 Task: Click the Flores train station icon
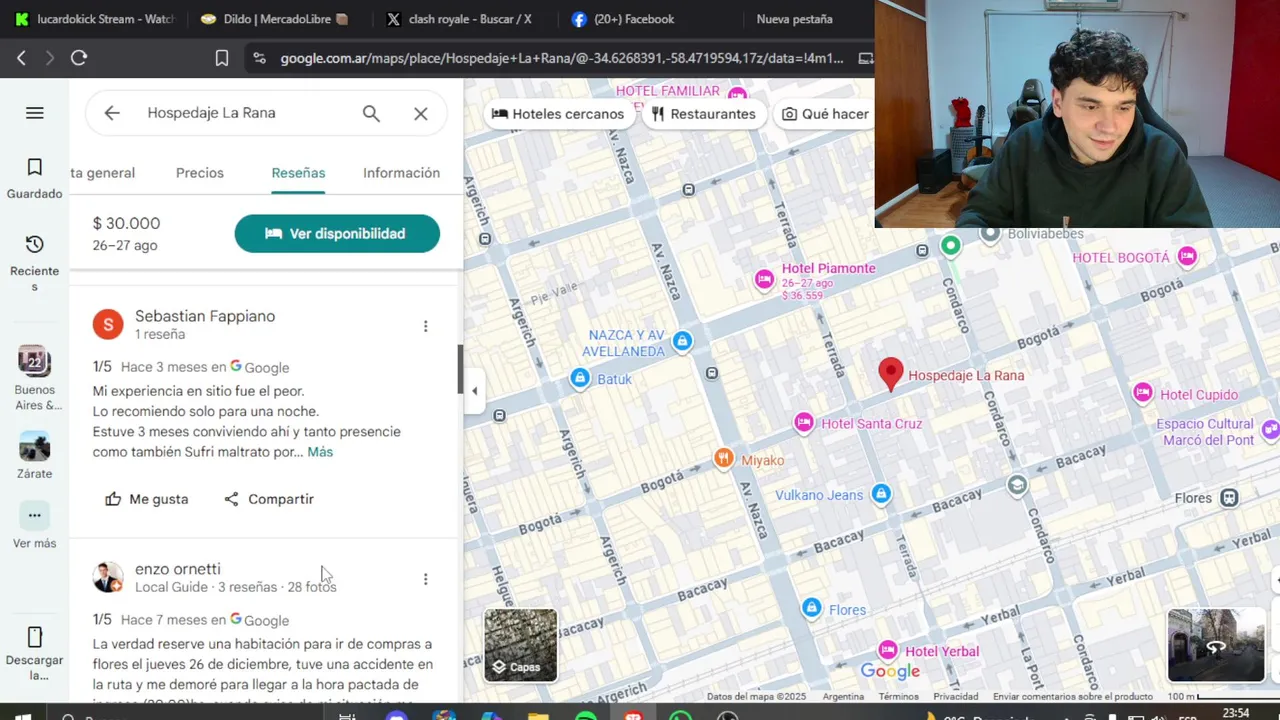1229,497
